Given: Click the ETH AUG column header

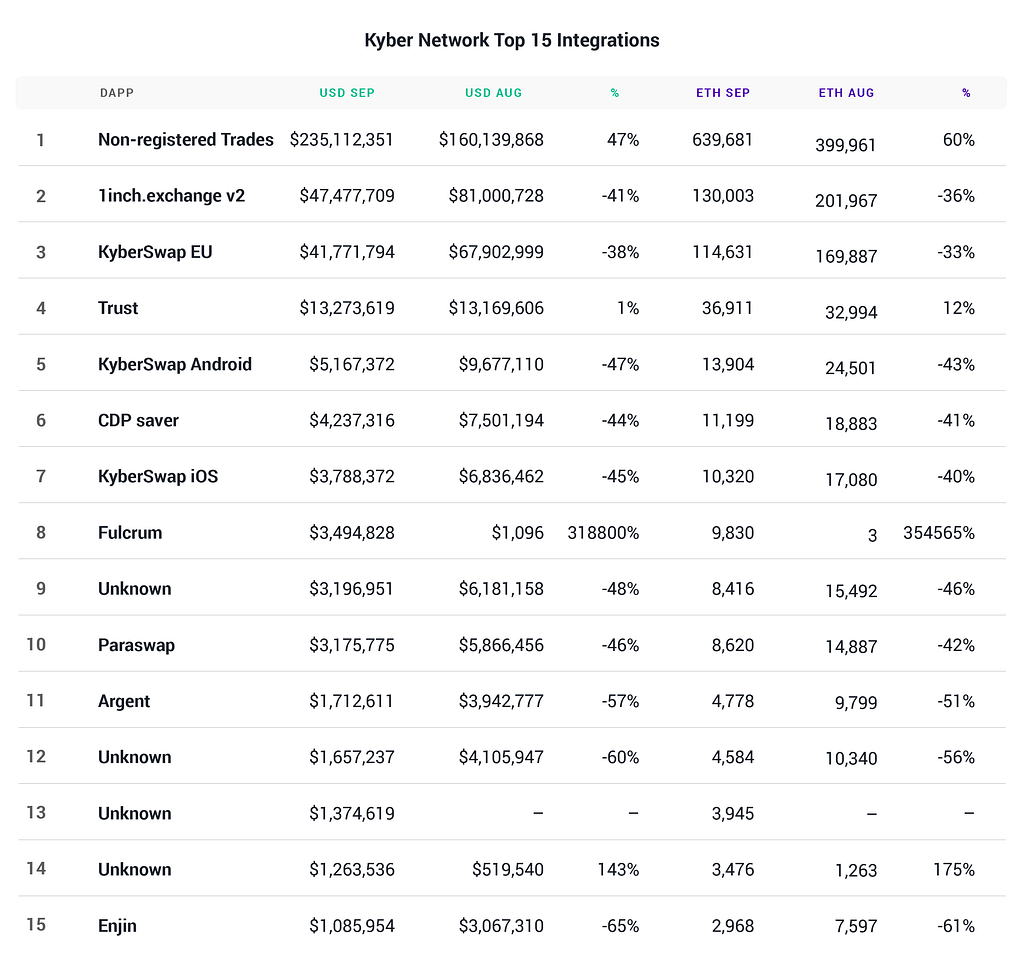Looking at the screenshot, I should 846,93.
